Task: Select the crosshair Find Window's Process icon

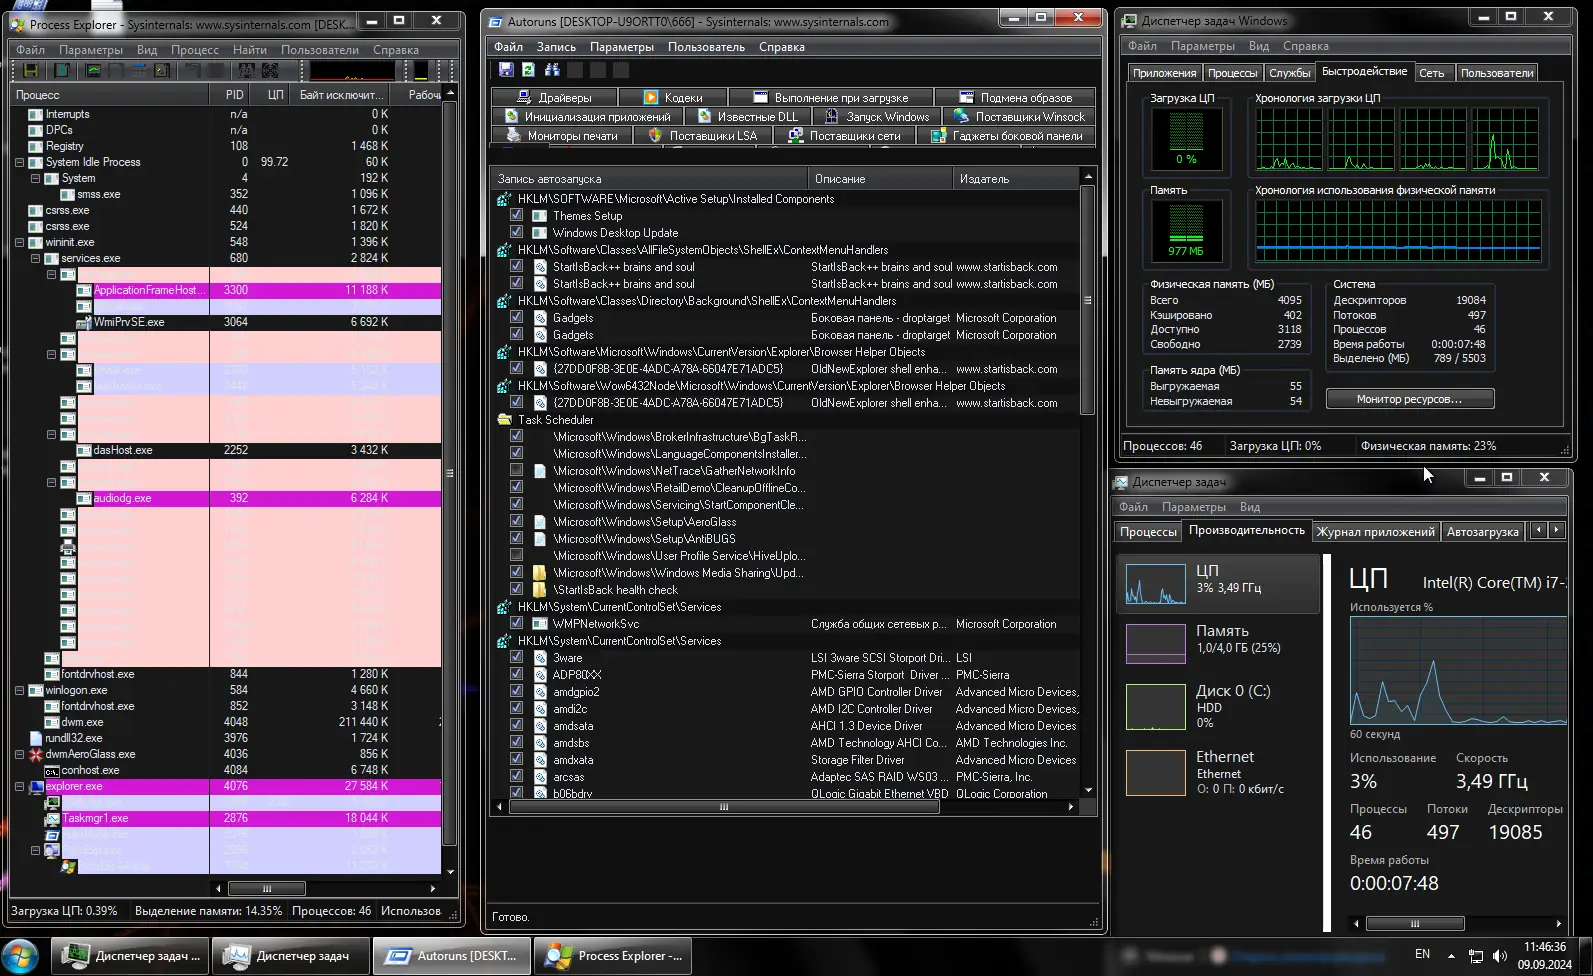Action: pos(270,70)
